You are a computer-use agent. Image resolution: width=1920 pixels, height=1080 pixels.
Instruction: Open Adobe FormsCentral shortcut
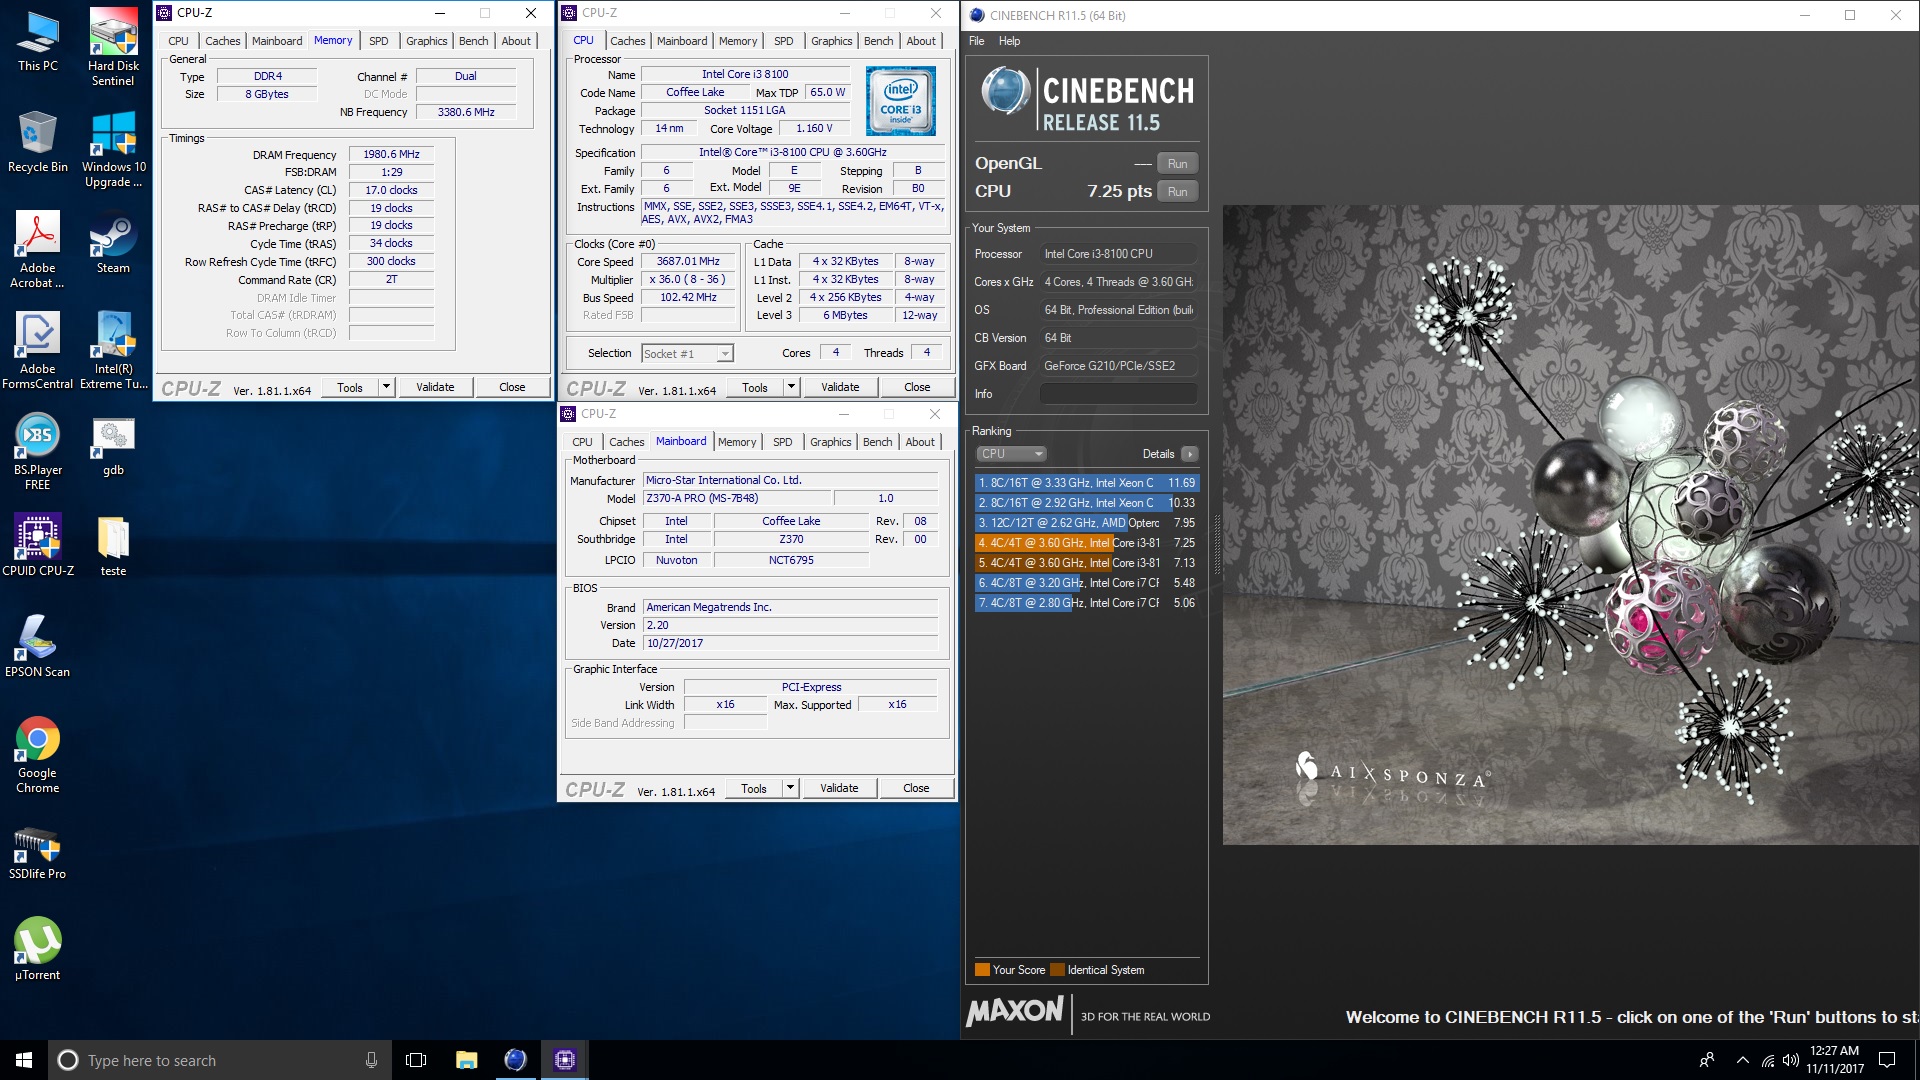tap(38, 350)
